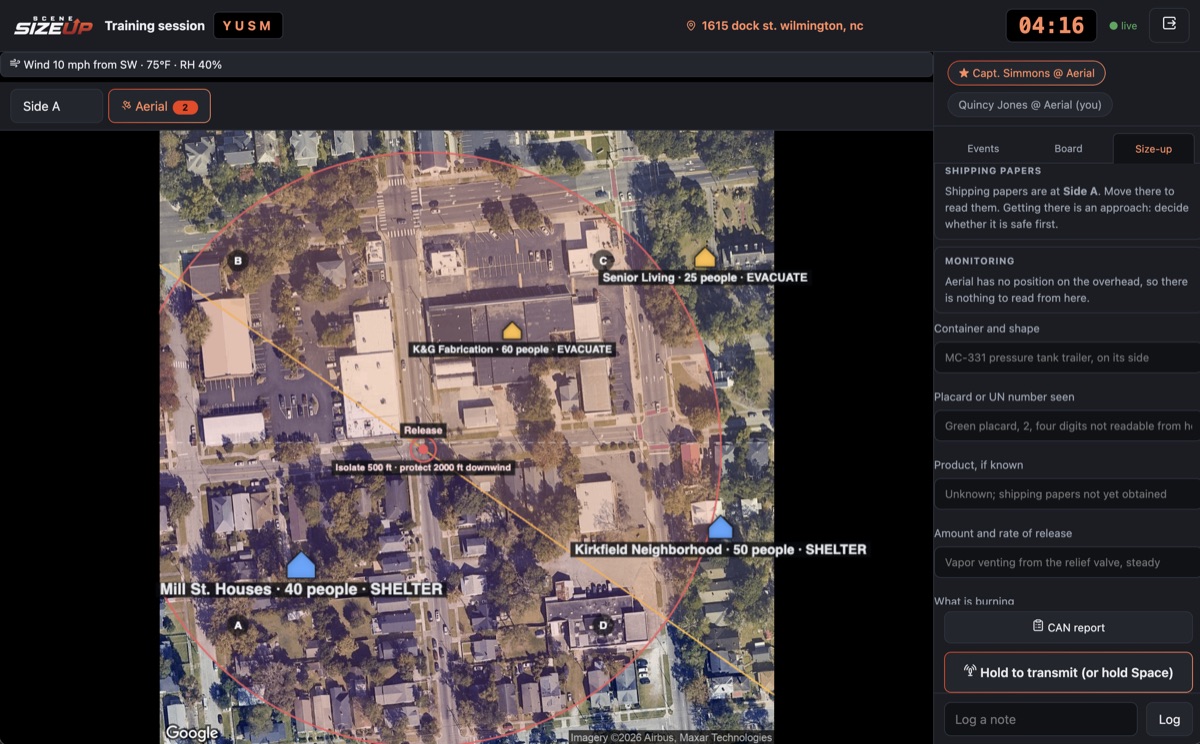
Task: Click the Isolate 500 ft protect 2000 ft label
Action: 423,468
